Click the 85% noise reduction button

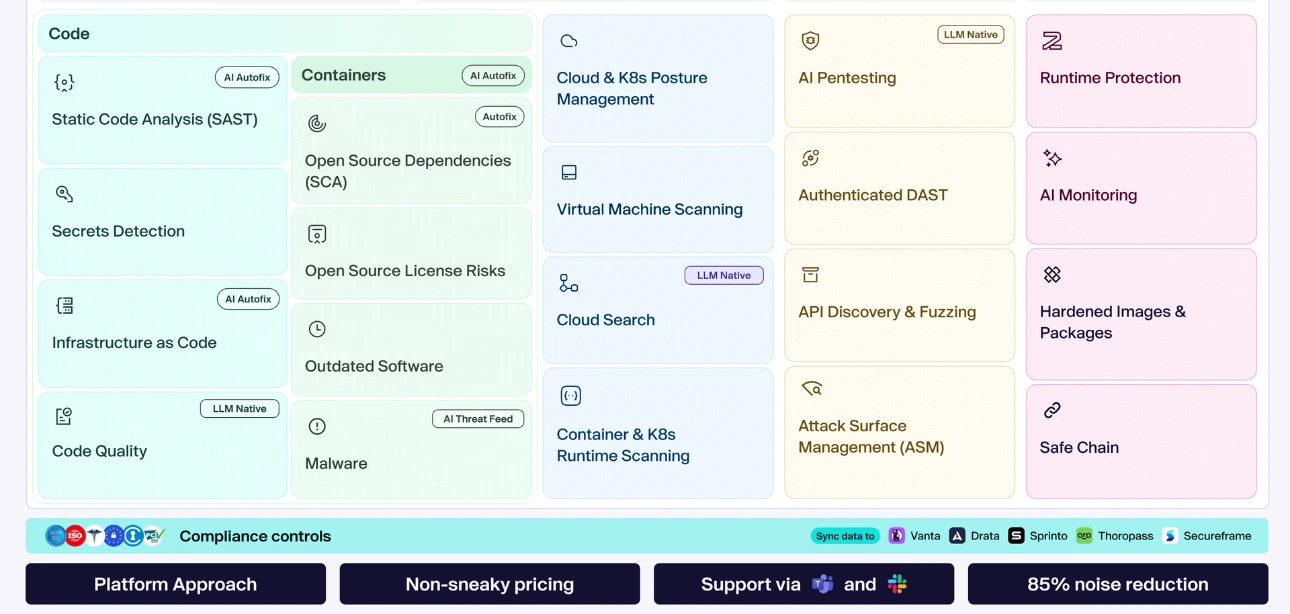tap(1117, 584)
